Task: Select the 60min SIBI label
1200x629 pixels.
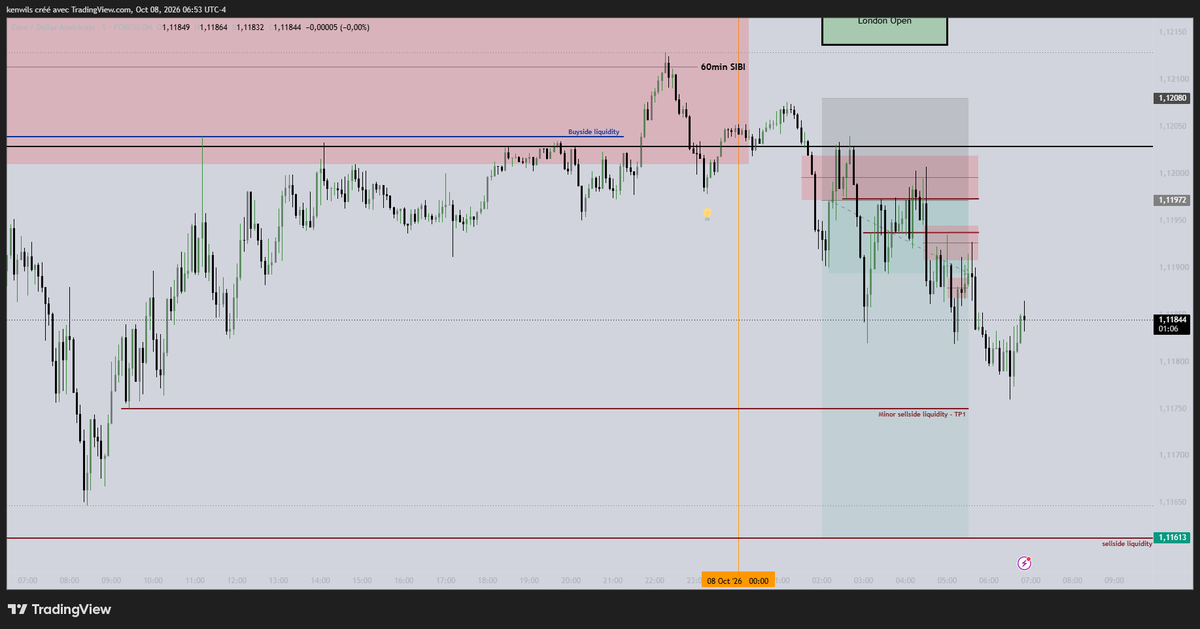Action: coord(723,67)
